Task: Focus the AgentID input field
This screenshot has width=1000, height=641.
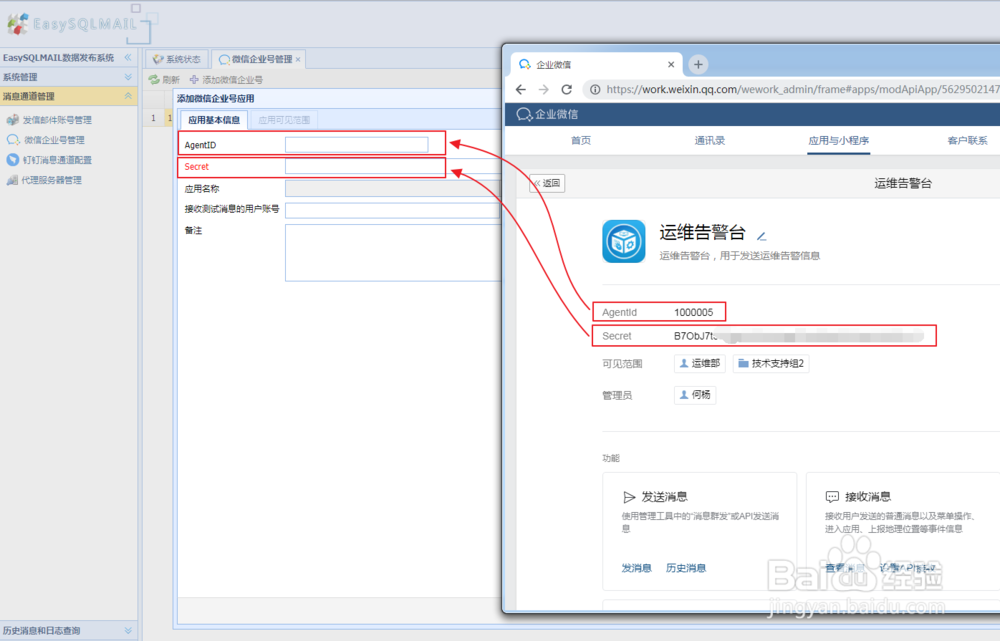Action: coord(357,145)
